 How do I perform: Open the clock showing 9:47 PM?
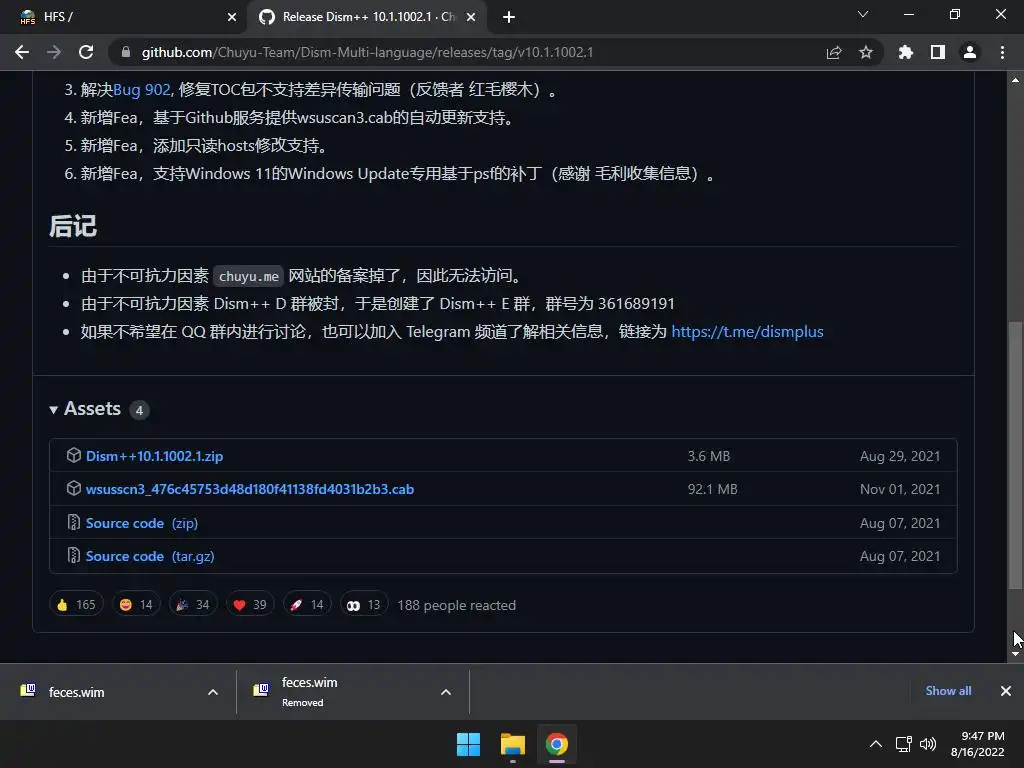point(978,744)
